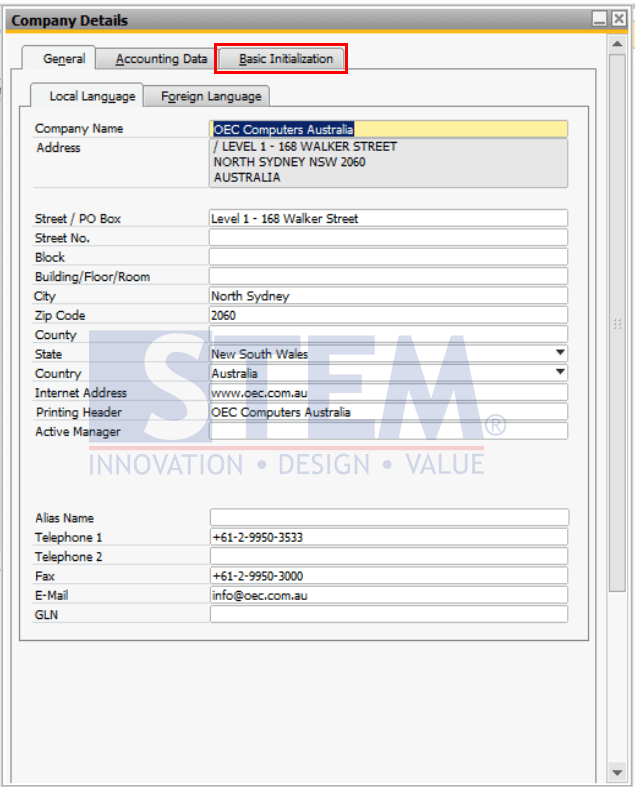
Task: Click the E-Mail field
Action: [x=390, y=595]
